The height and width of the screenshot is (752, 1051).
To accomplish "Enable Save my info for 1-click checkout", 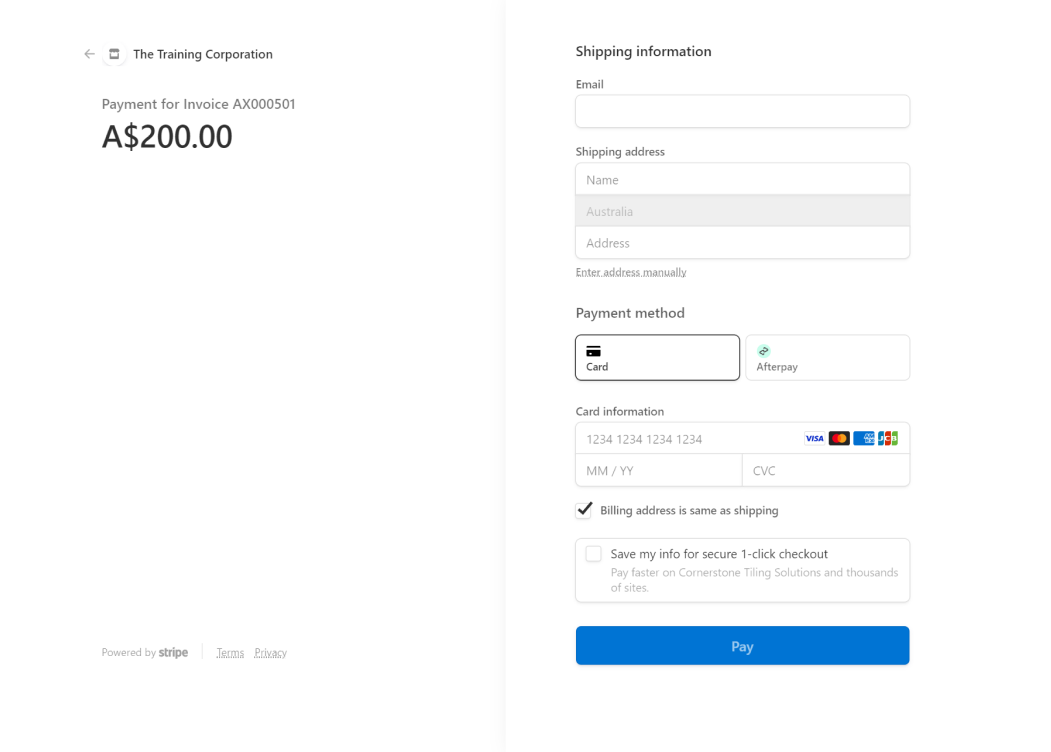I will (593, 553).
